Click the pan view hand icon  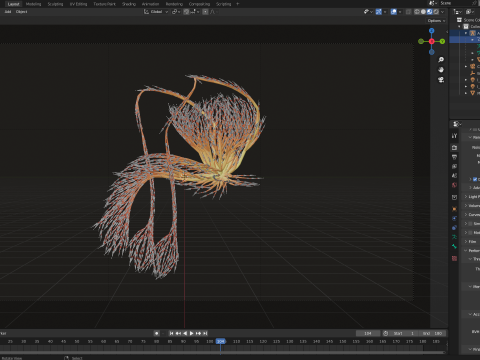pyautogui.click(x=441, y=70)
